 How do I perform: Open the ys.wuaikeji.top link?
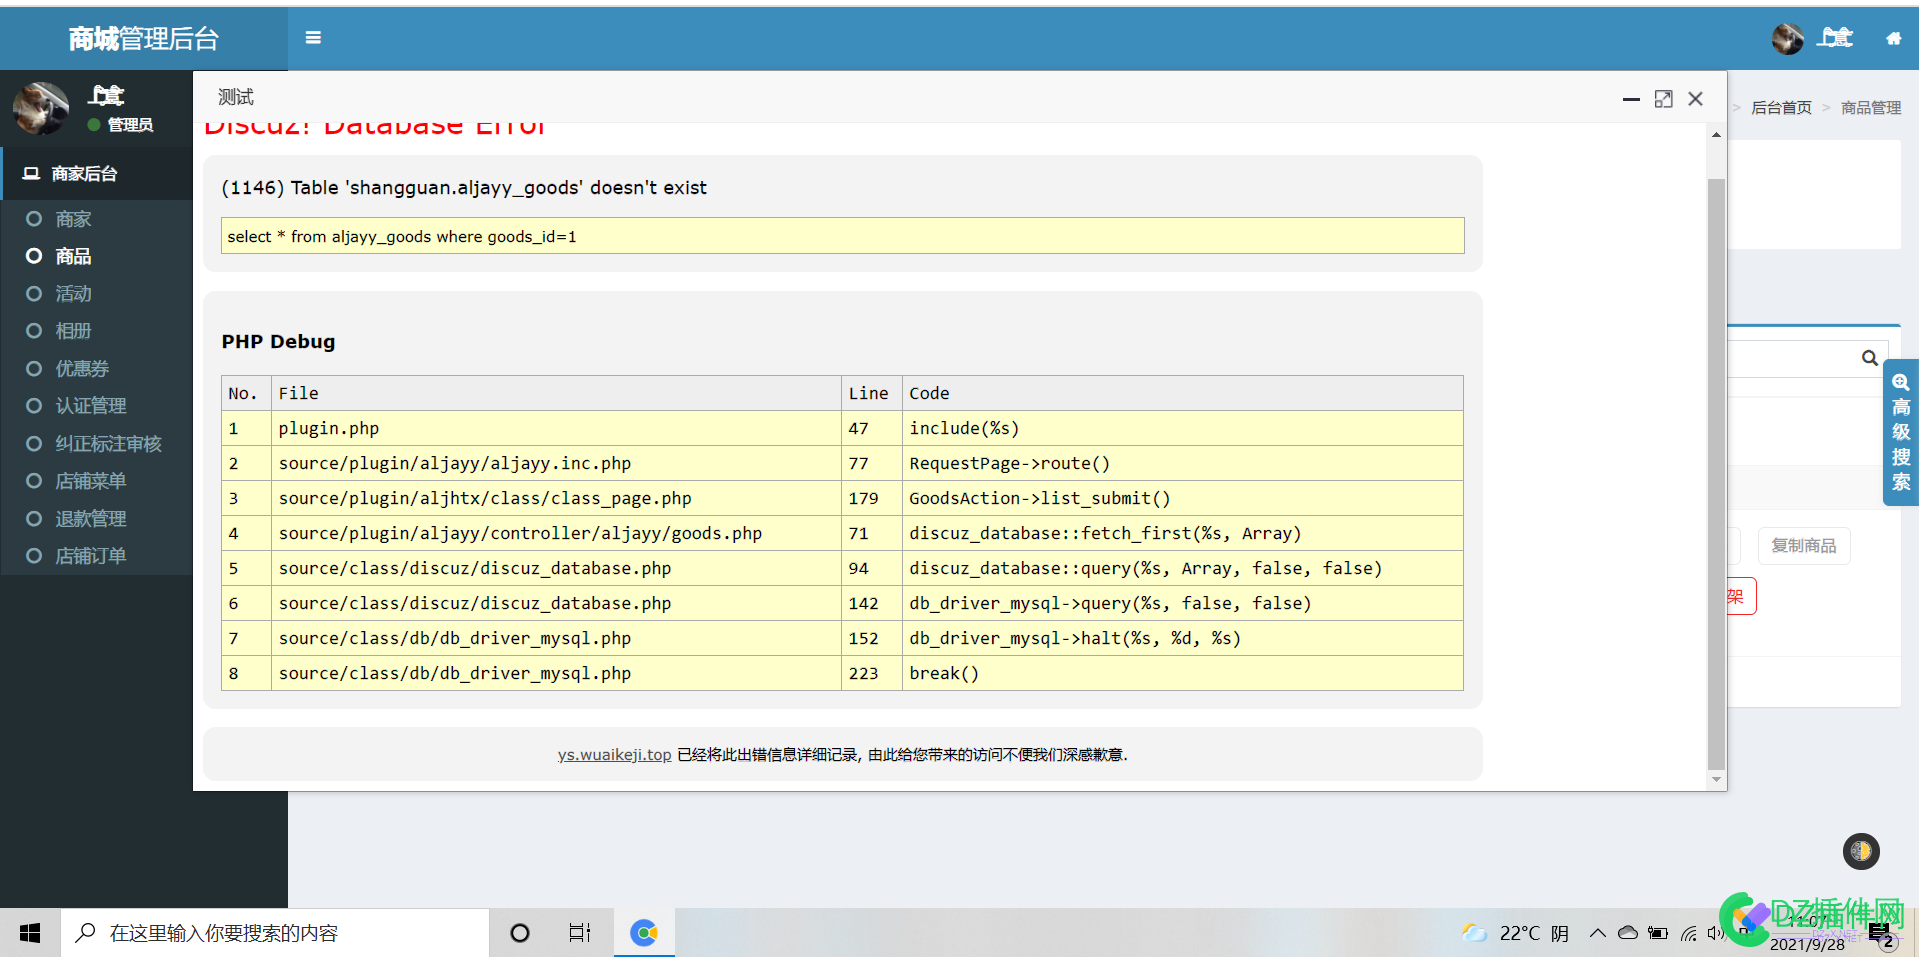[614, 755]
